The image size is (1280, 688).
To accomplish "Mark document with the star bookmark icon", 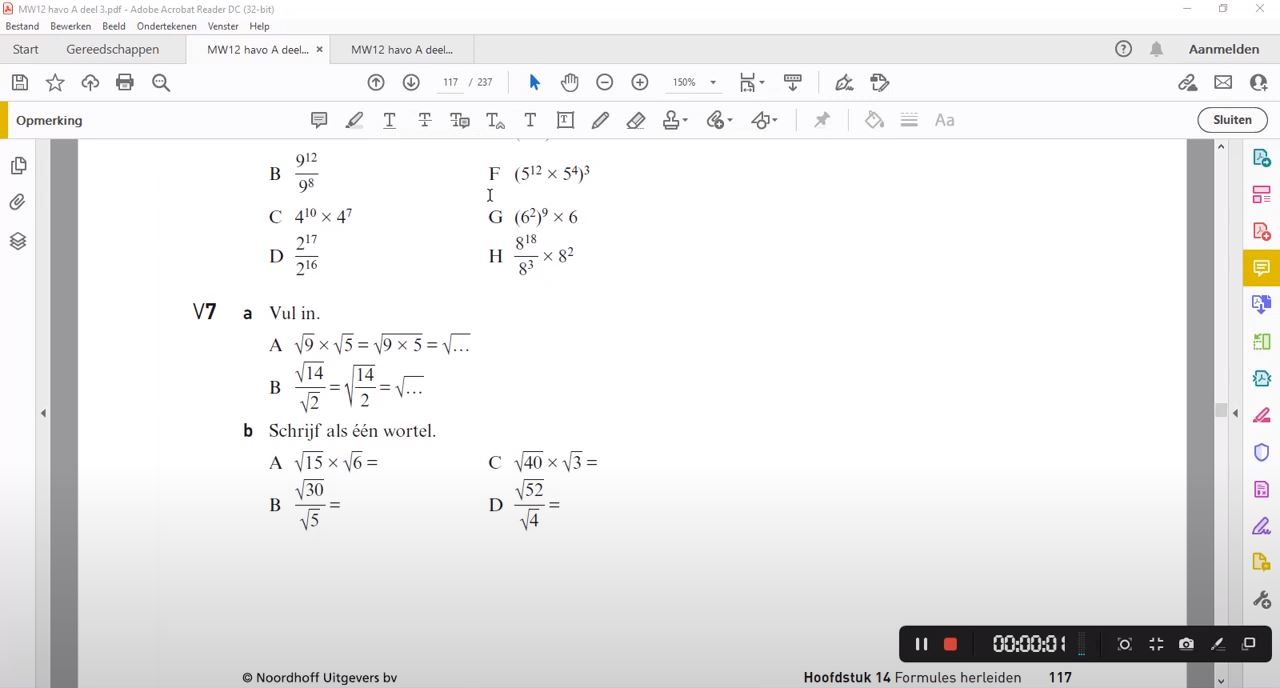I will (x=55, y=82).
